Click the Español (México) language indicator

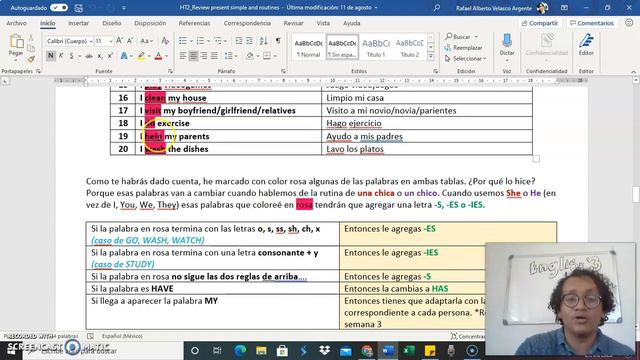pos(122,336)
